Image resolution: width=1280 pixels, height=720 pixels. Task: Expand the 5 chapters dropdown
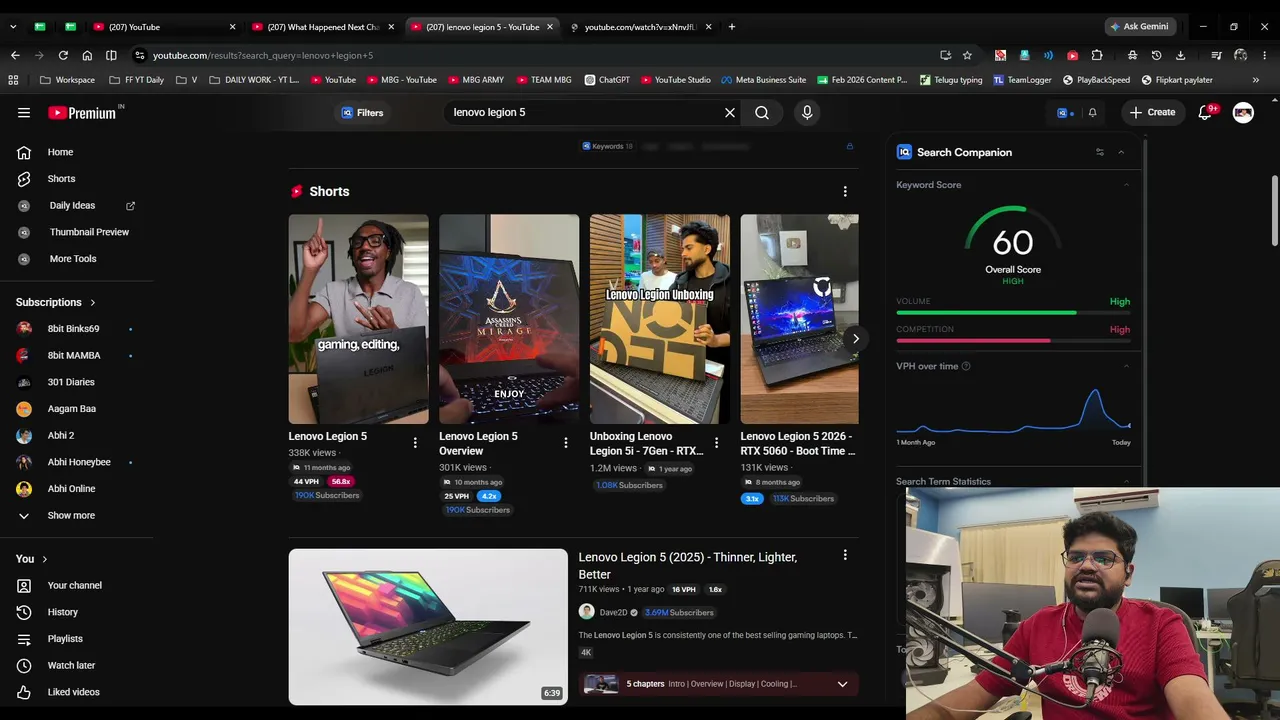pos(842,684)
